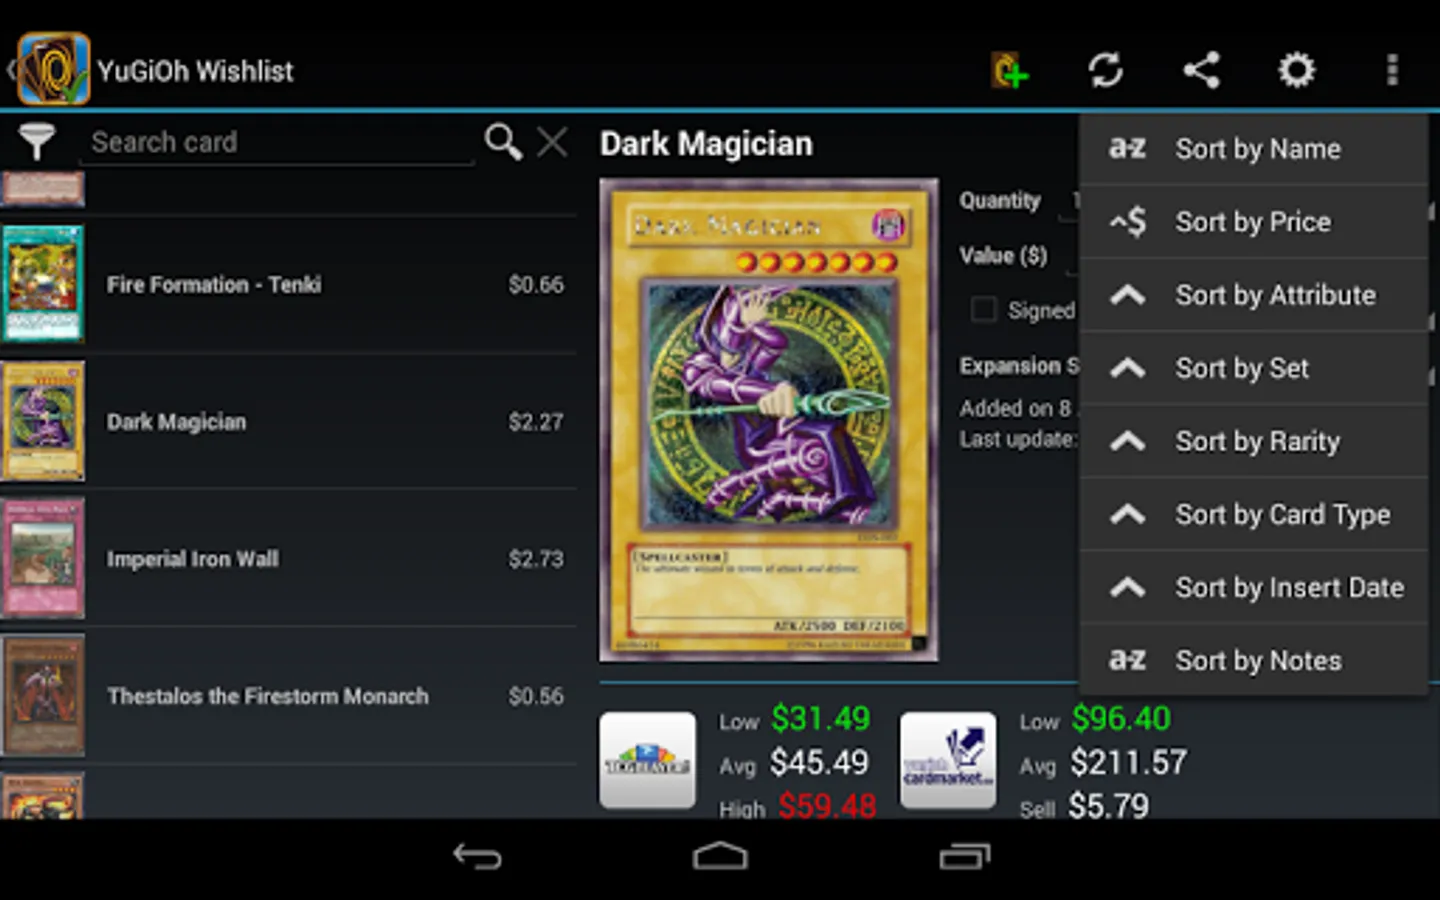
Task: Open the share icon in the top bar
Action: click(x=1201, y=70)
